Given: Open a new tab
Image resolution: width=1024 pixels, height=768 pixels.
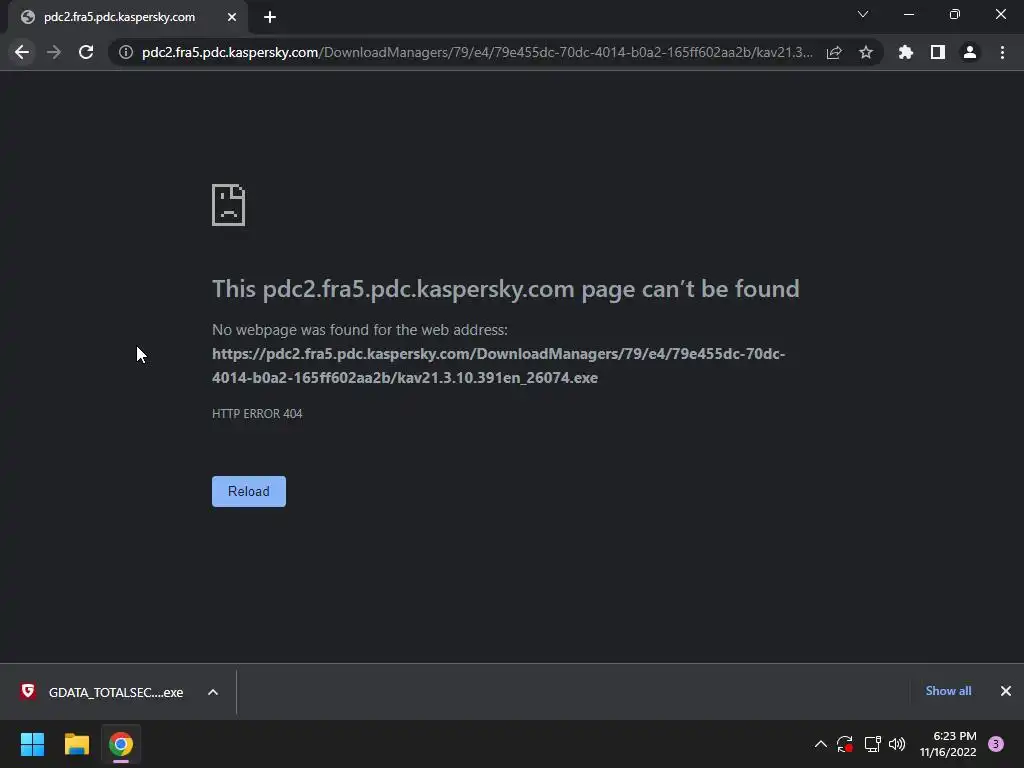Looking at the screenshot, I should (x=270, y=17).
